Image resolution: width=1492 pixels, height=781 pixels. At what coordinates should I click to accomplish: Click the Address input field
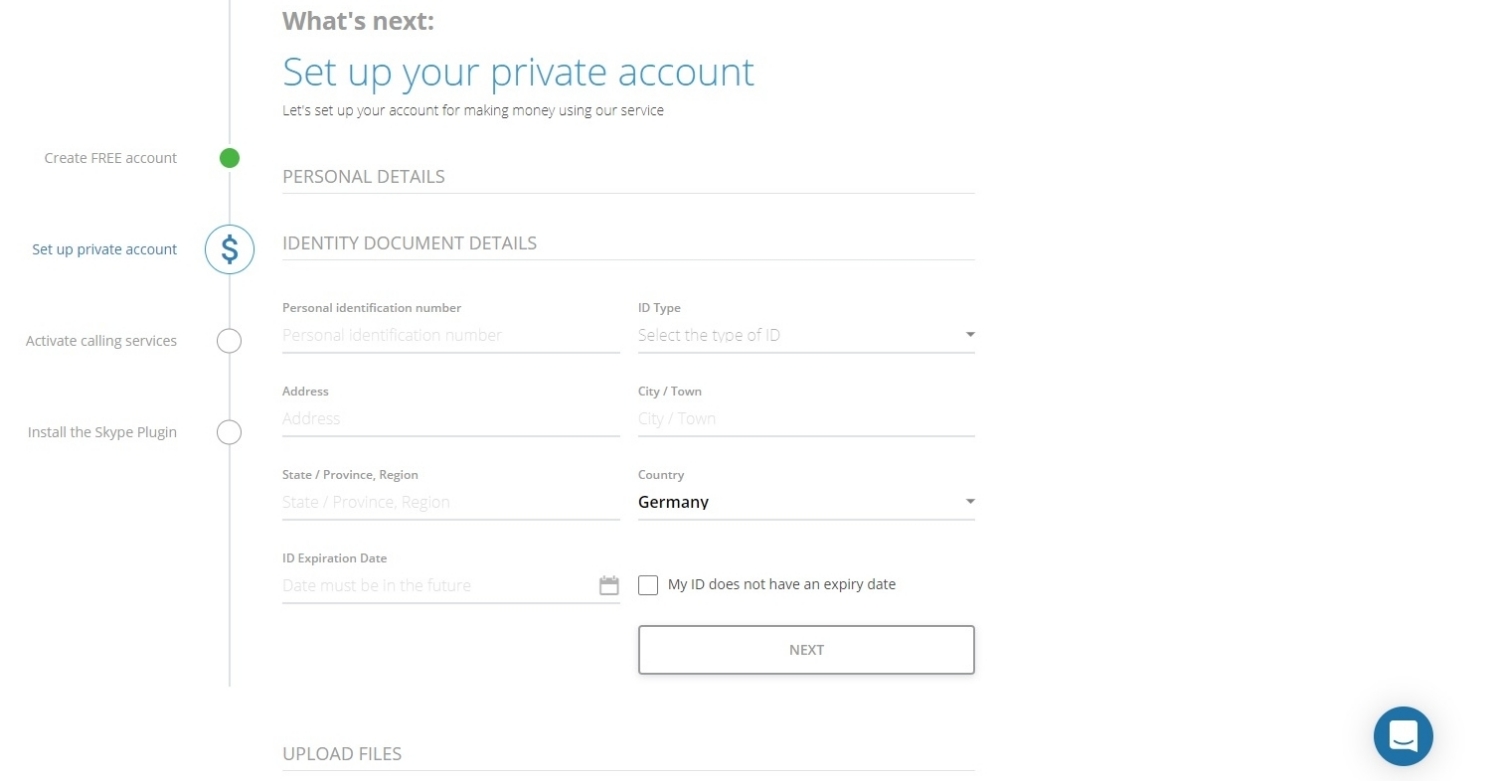451,419
